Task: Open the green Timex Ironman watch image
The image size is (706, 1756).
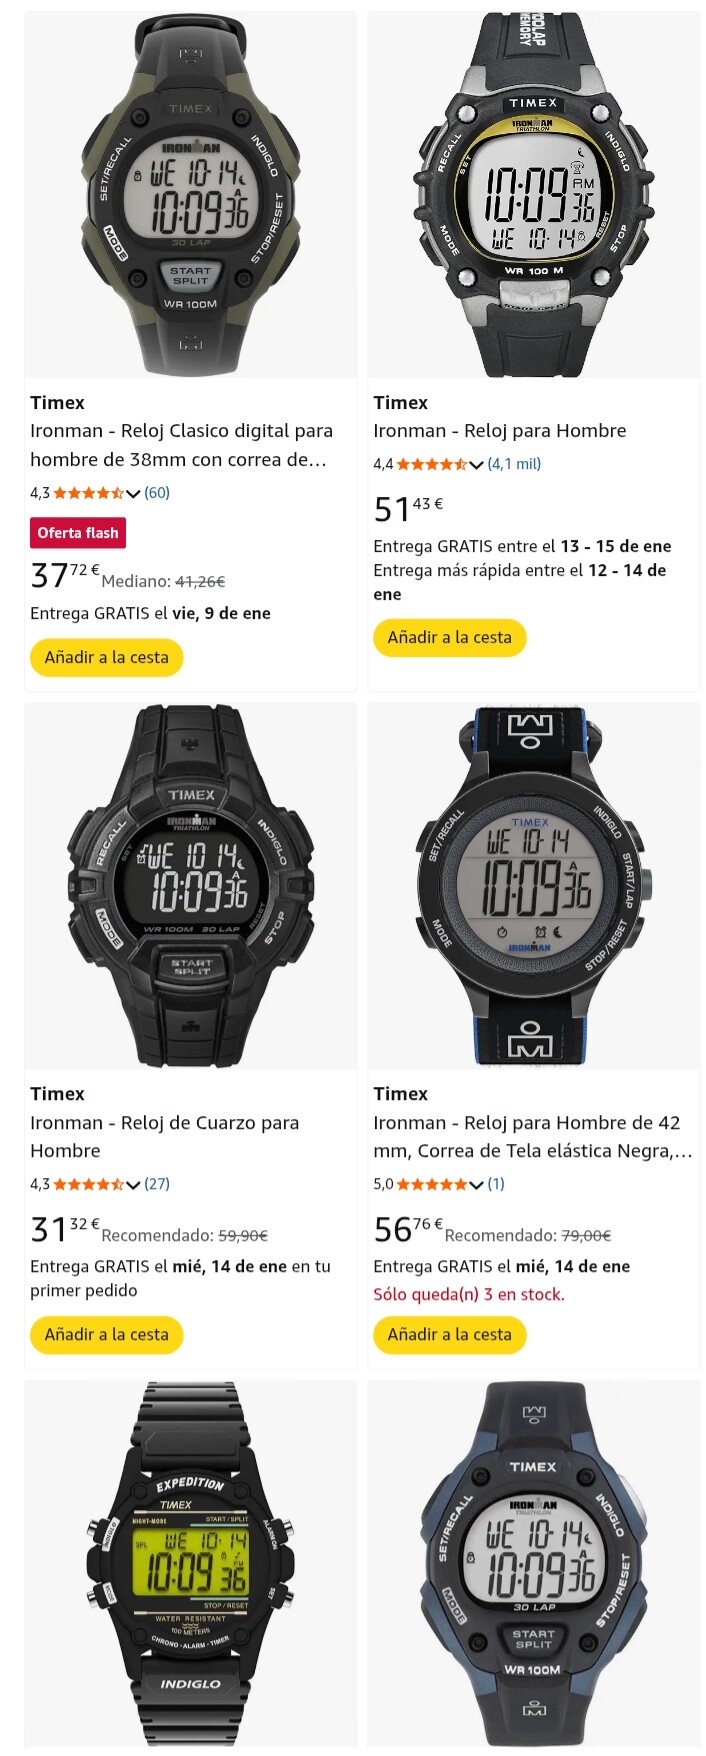Action: (190, 195)
